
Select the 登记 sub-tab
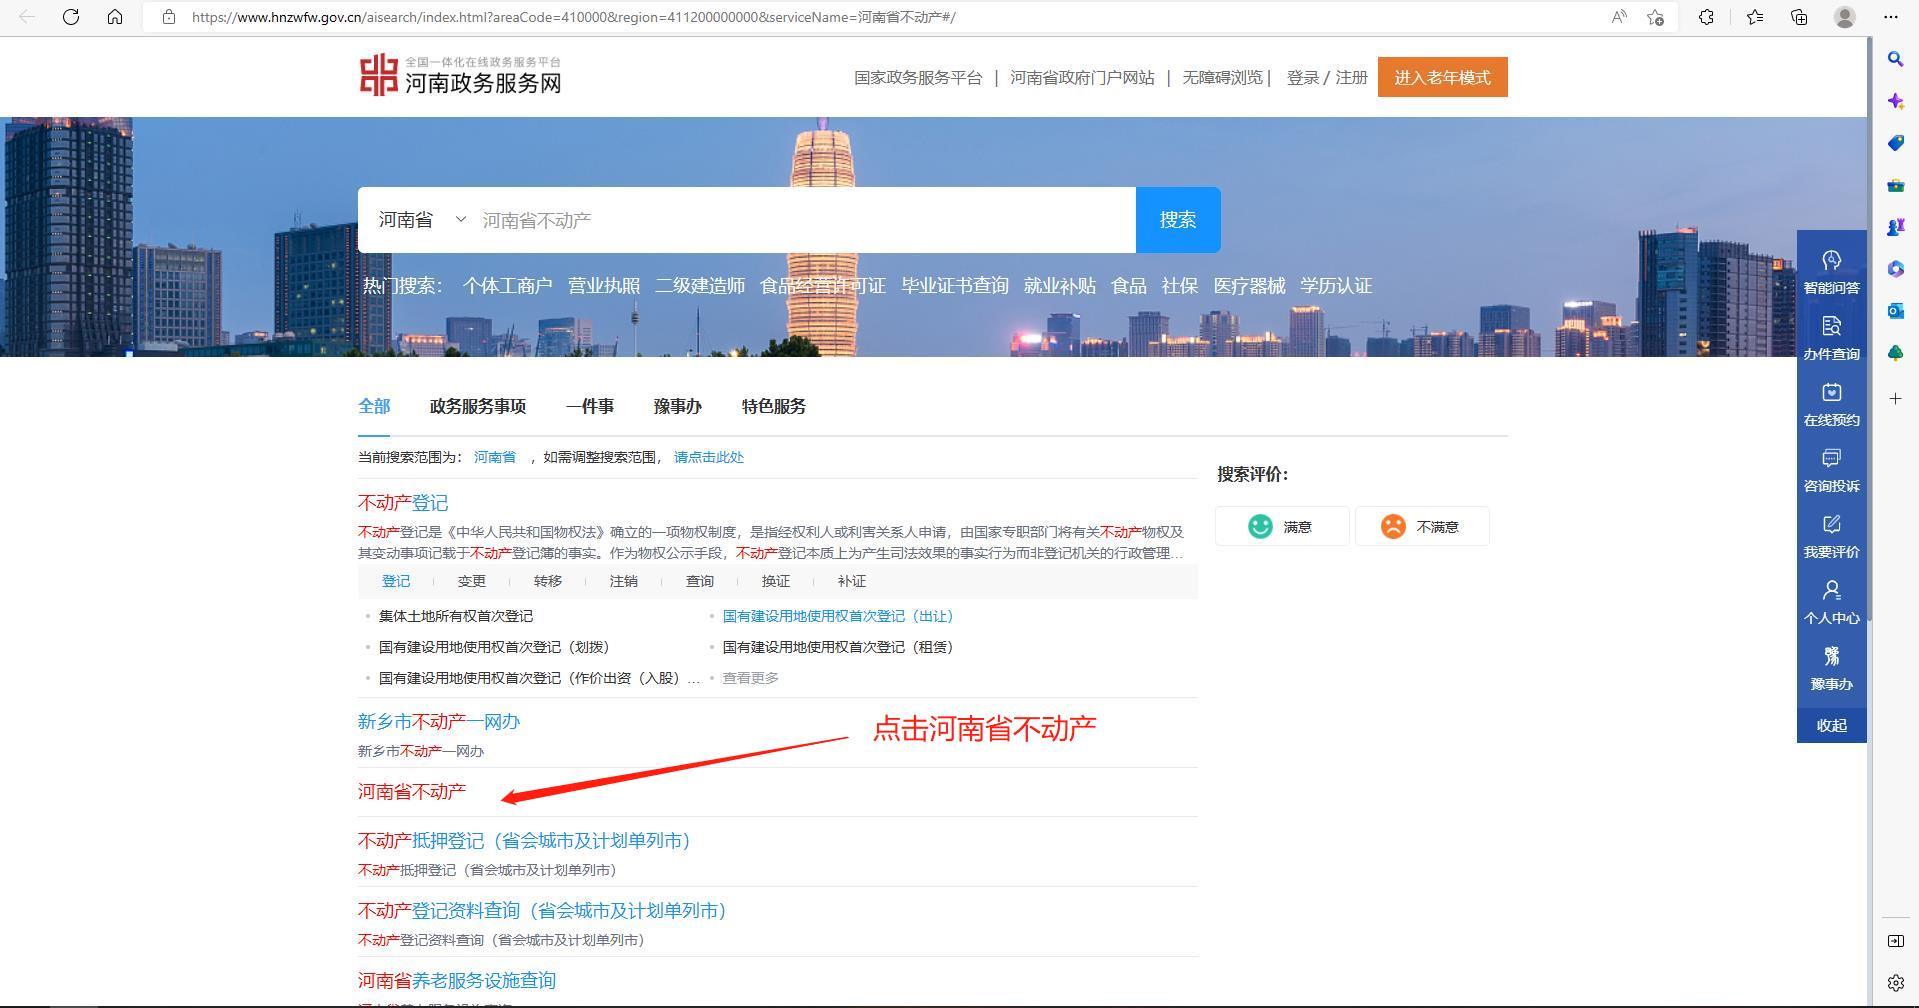396,581
